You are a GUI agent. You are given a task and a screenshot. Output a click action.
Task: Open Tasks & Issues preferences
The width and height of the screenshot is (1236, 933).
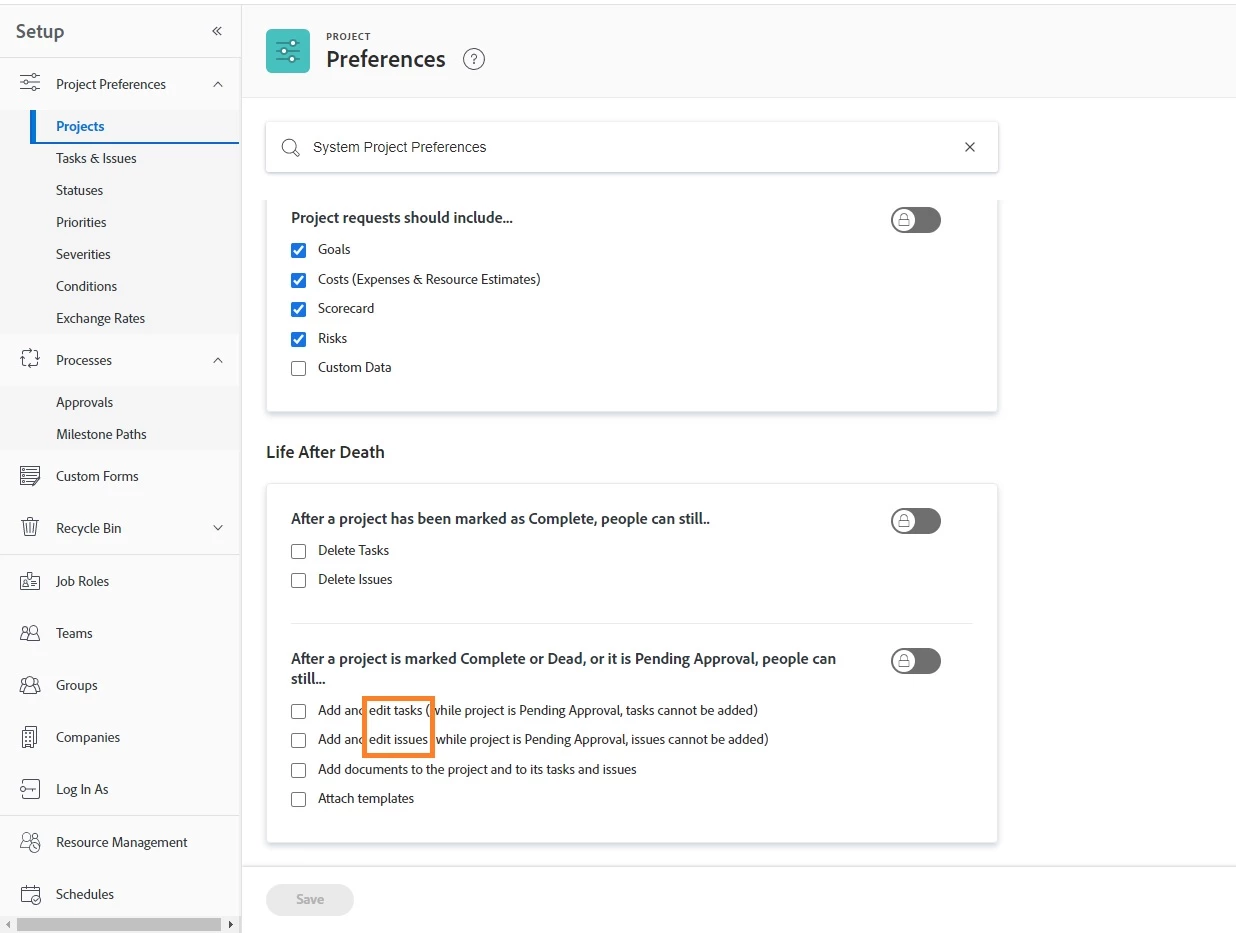[x=96, y=158]
